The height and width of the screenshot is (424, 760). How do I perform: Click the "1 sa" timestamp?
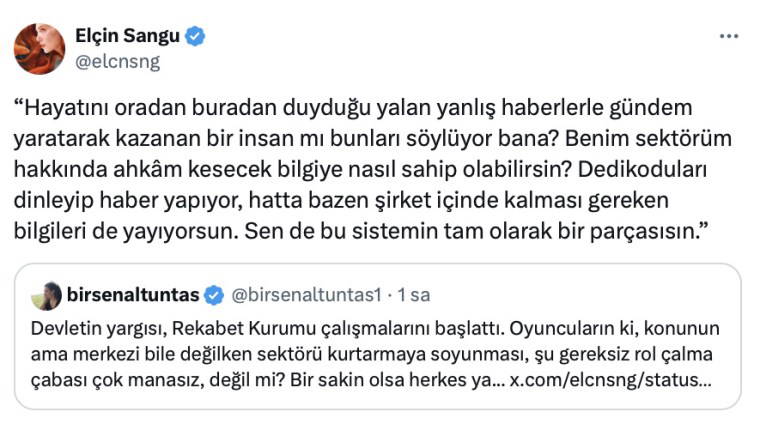(413, 295)
